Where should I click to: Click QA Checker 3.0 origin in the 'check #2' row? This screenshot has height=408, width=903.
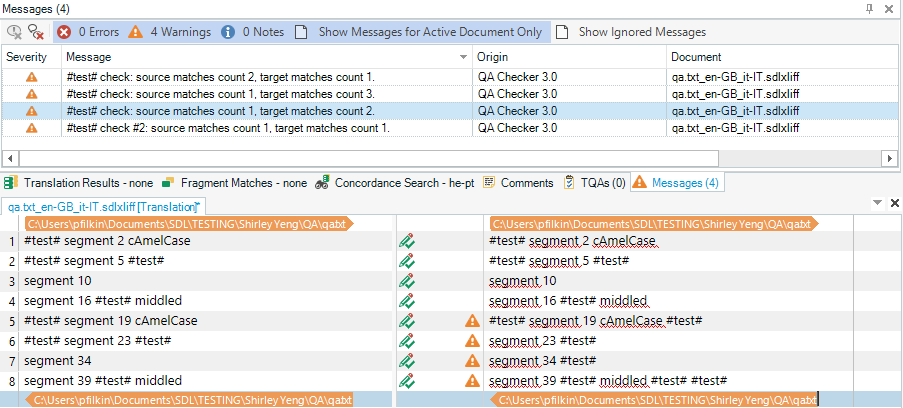click(x=517, y=128)
